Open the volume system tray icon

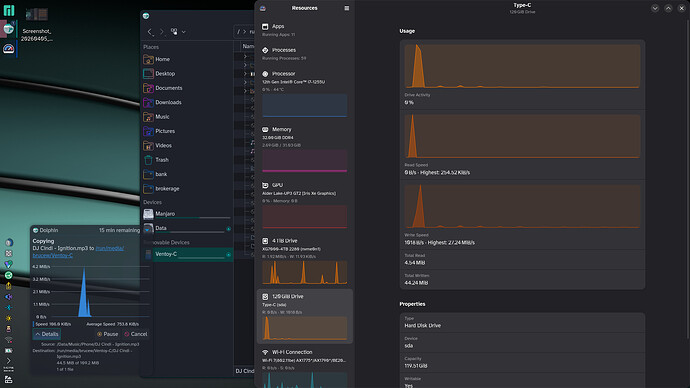8,296
